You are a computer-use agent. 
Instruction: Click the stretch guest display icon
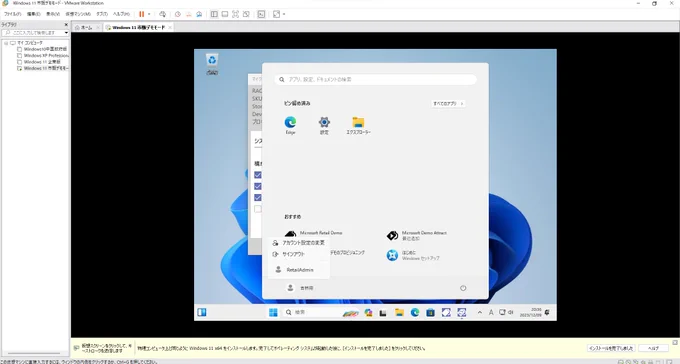click(276, 14)
